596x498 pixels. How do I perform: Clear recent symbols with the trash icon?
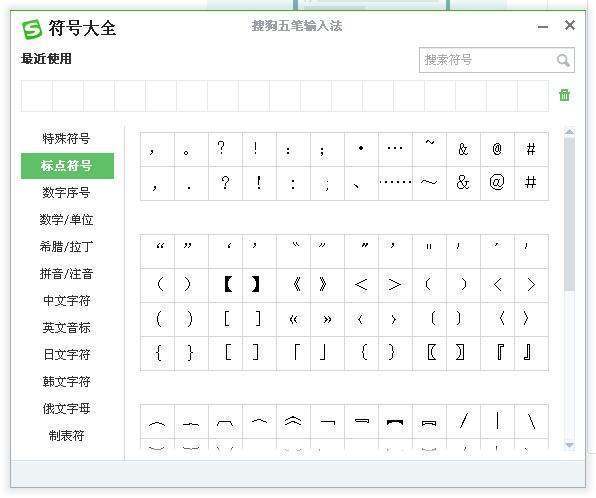564,95
